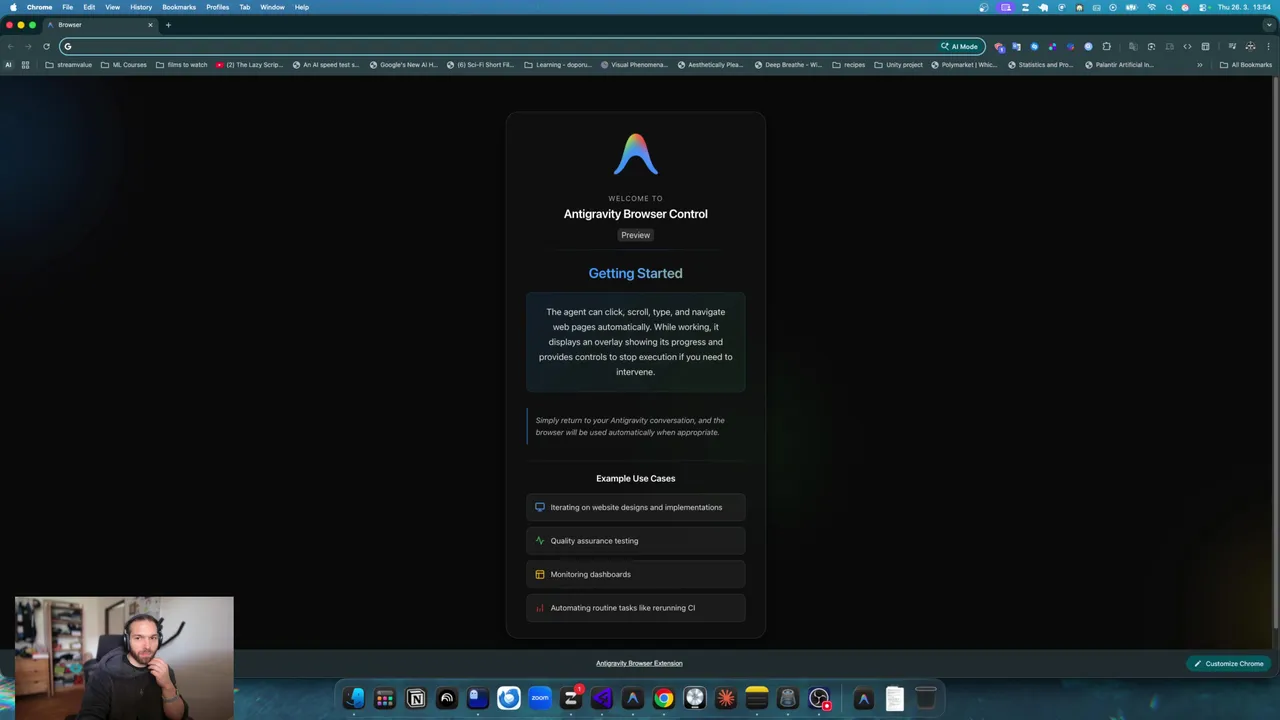Open the Profiles menu
Screen dimensions: 1280x720
[x=217, y=7]
